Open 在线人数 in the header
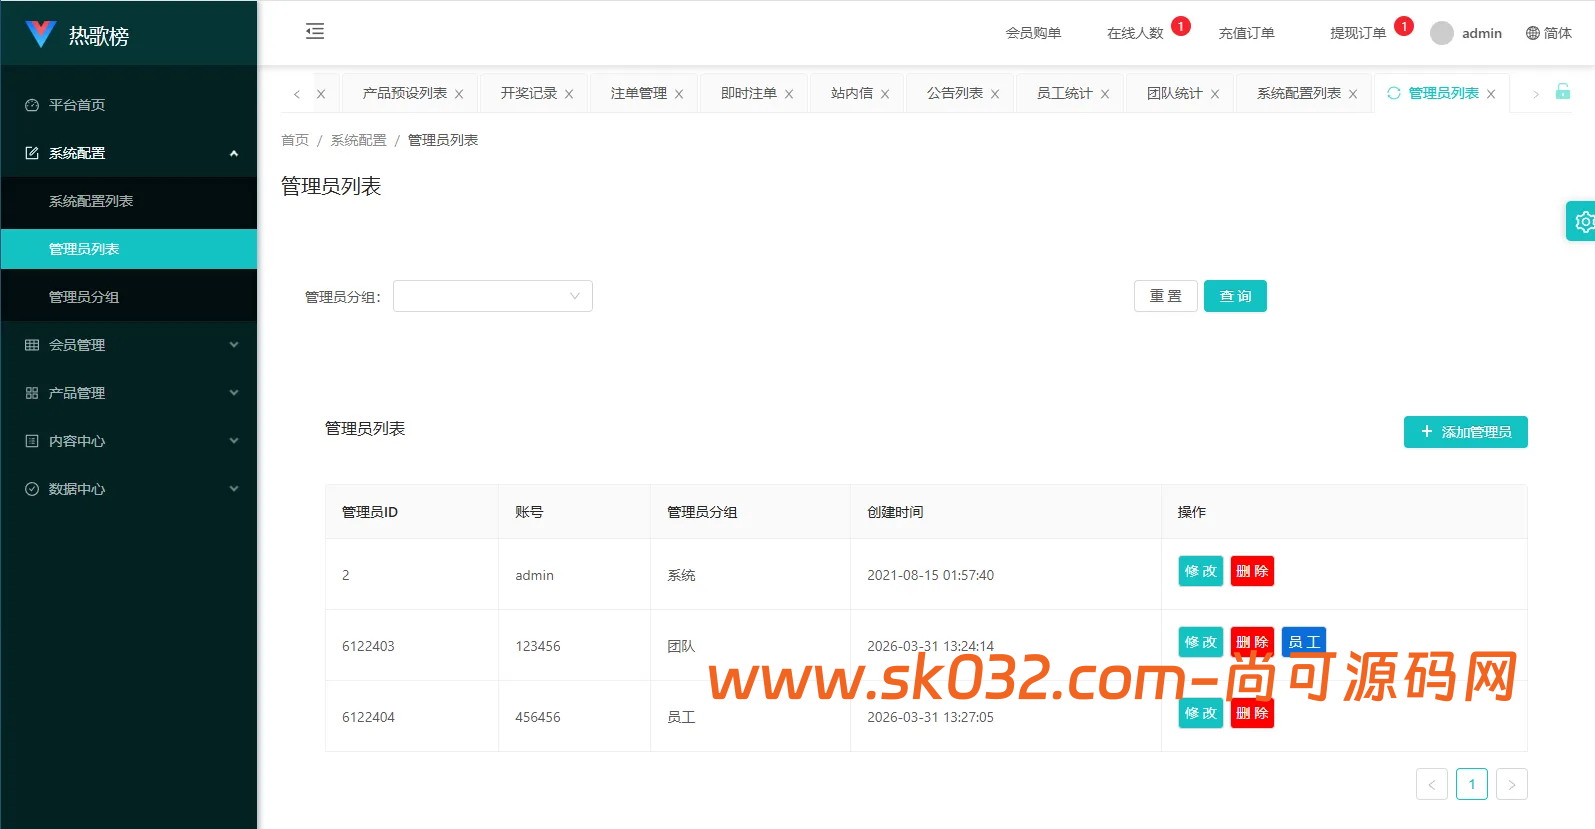1595x829 pixels. 1135,33
